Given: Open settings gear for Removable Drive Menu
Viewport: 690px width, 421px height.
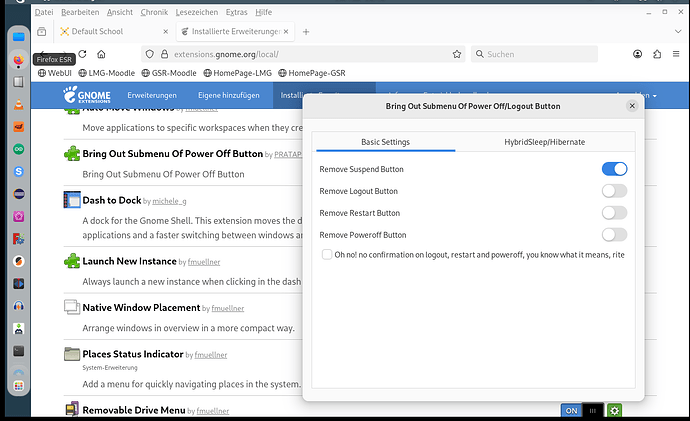Looking at the screenshot, I should pyautogui.click(x=614, y=411).
